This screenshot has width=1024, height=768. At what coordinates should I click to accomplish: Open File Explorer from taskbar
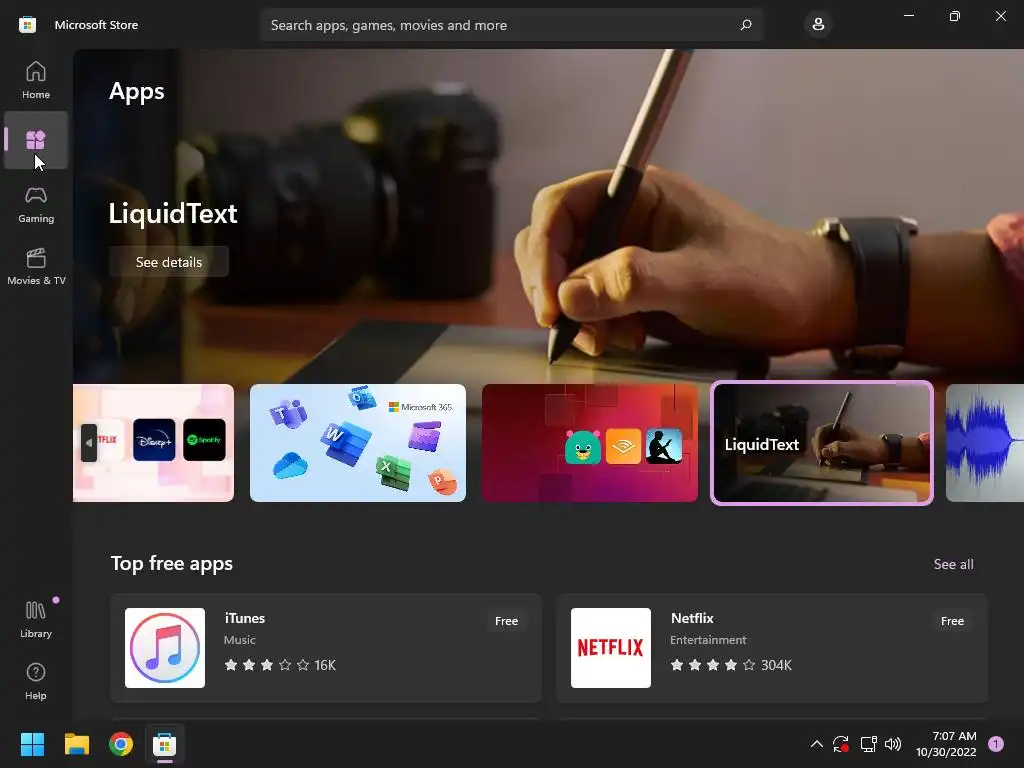click(76, 744)
